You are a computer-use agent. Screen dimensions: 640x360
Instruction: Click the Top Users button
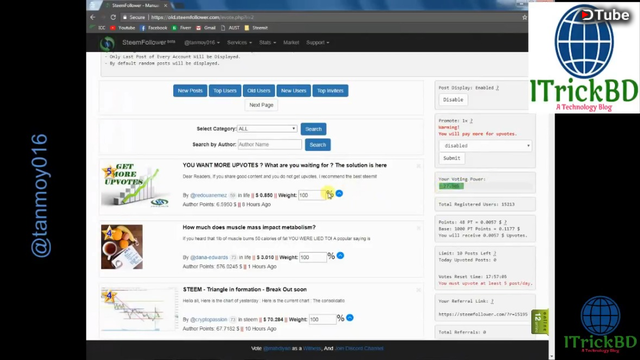225,91
